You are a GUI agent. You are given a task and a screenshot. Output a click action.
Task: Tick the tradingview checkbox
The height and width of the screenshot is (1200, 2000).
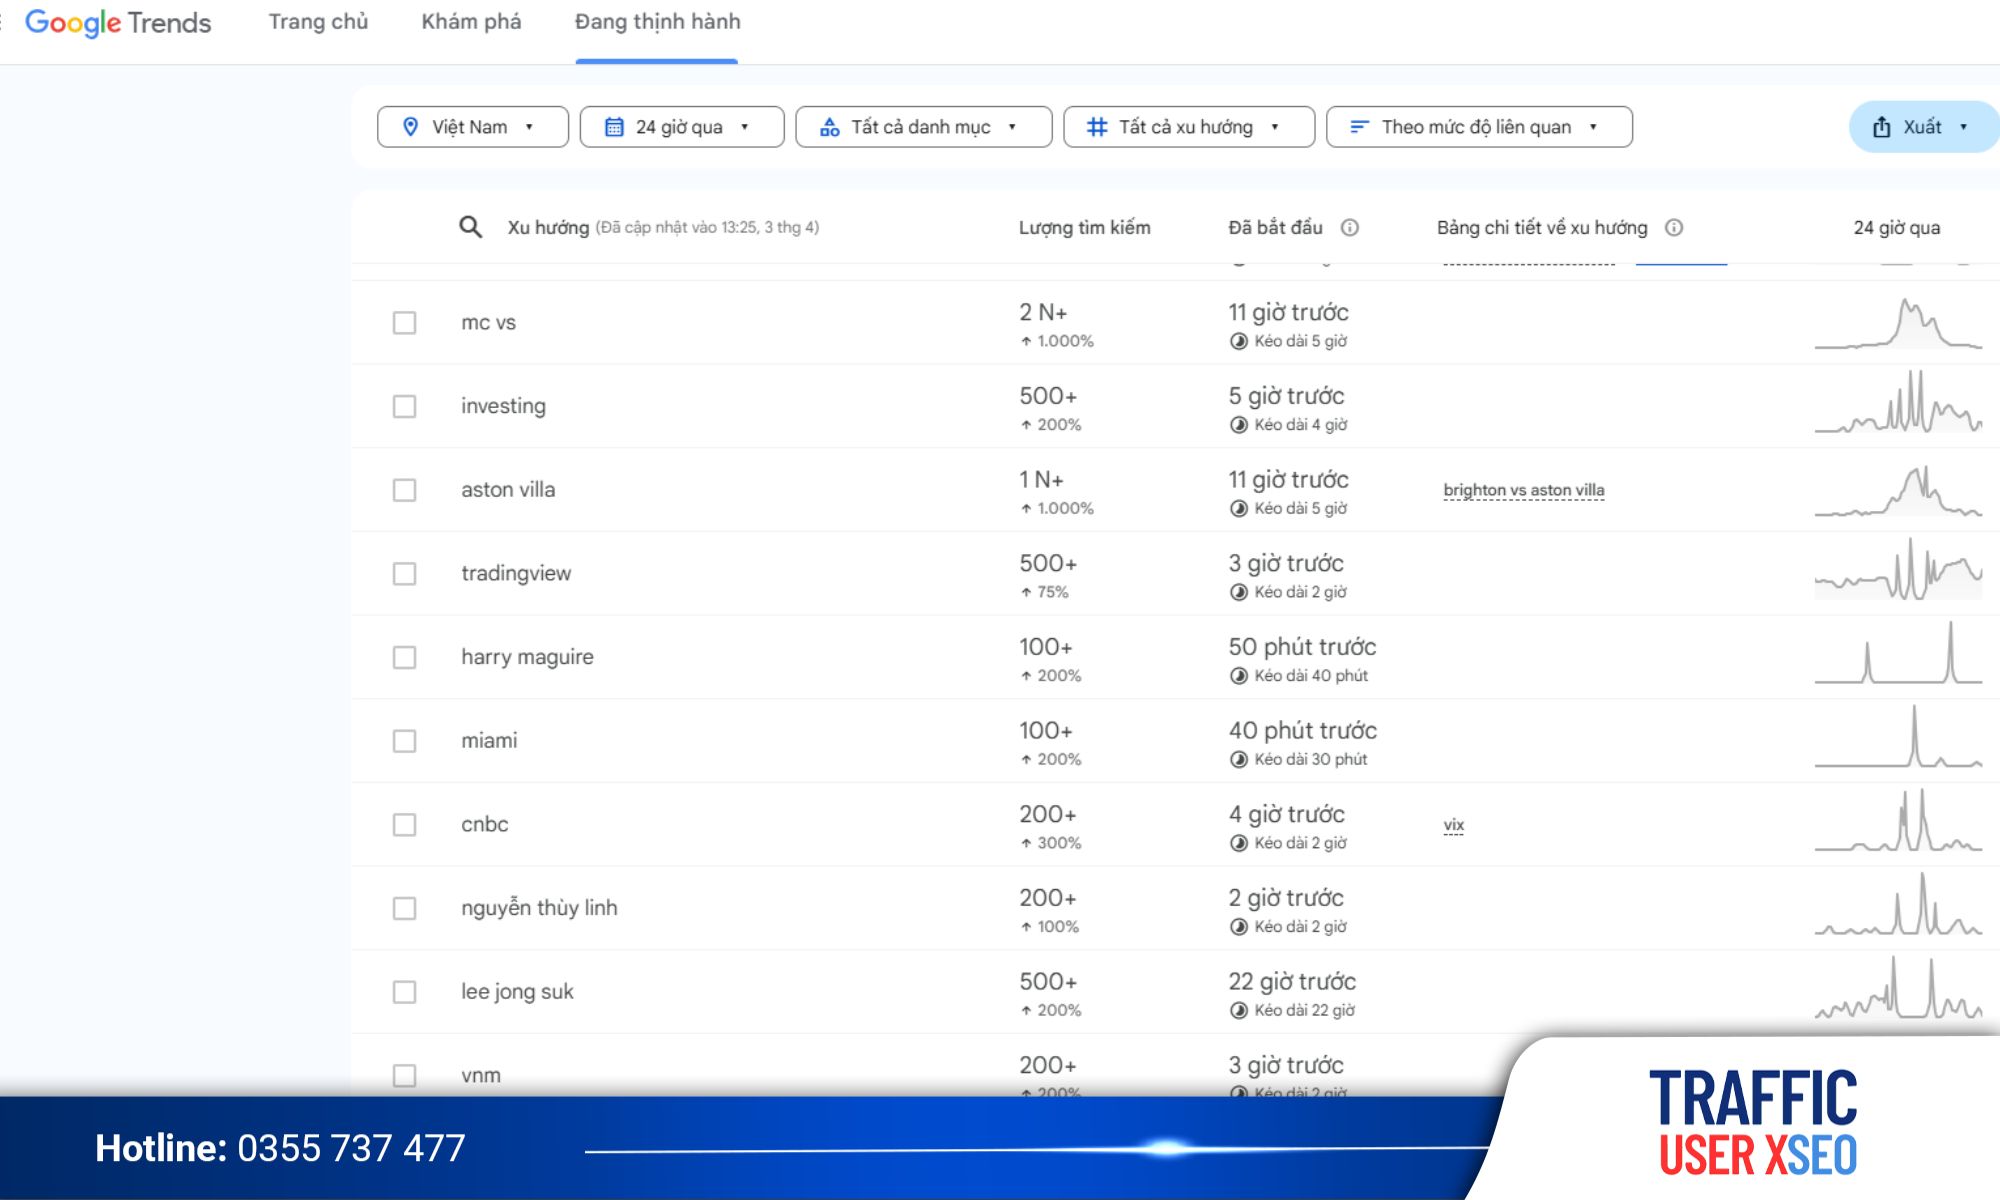(404, 574)
